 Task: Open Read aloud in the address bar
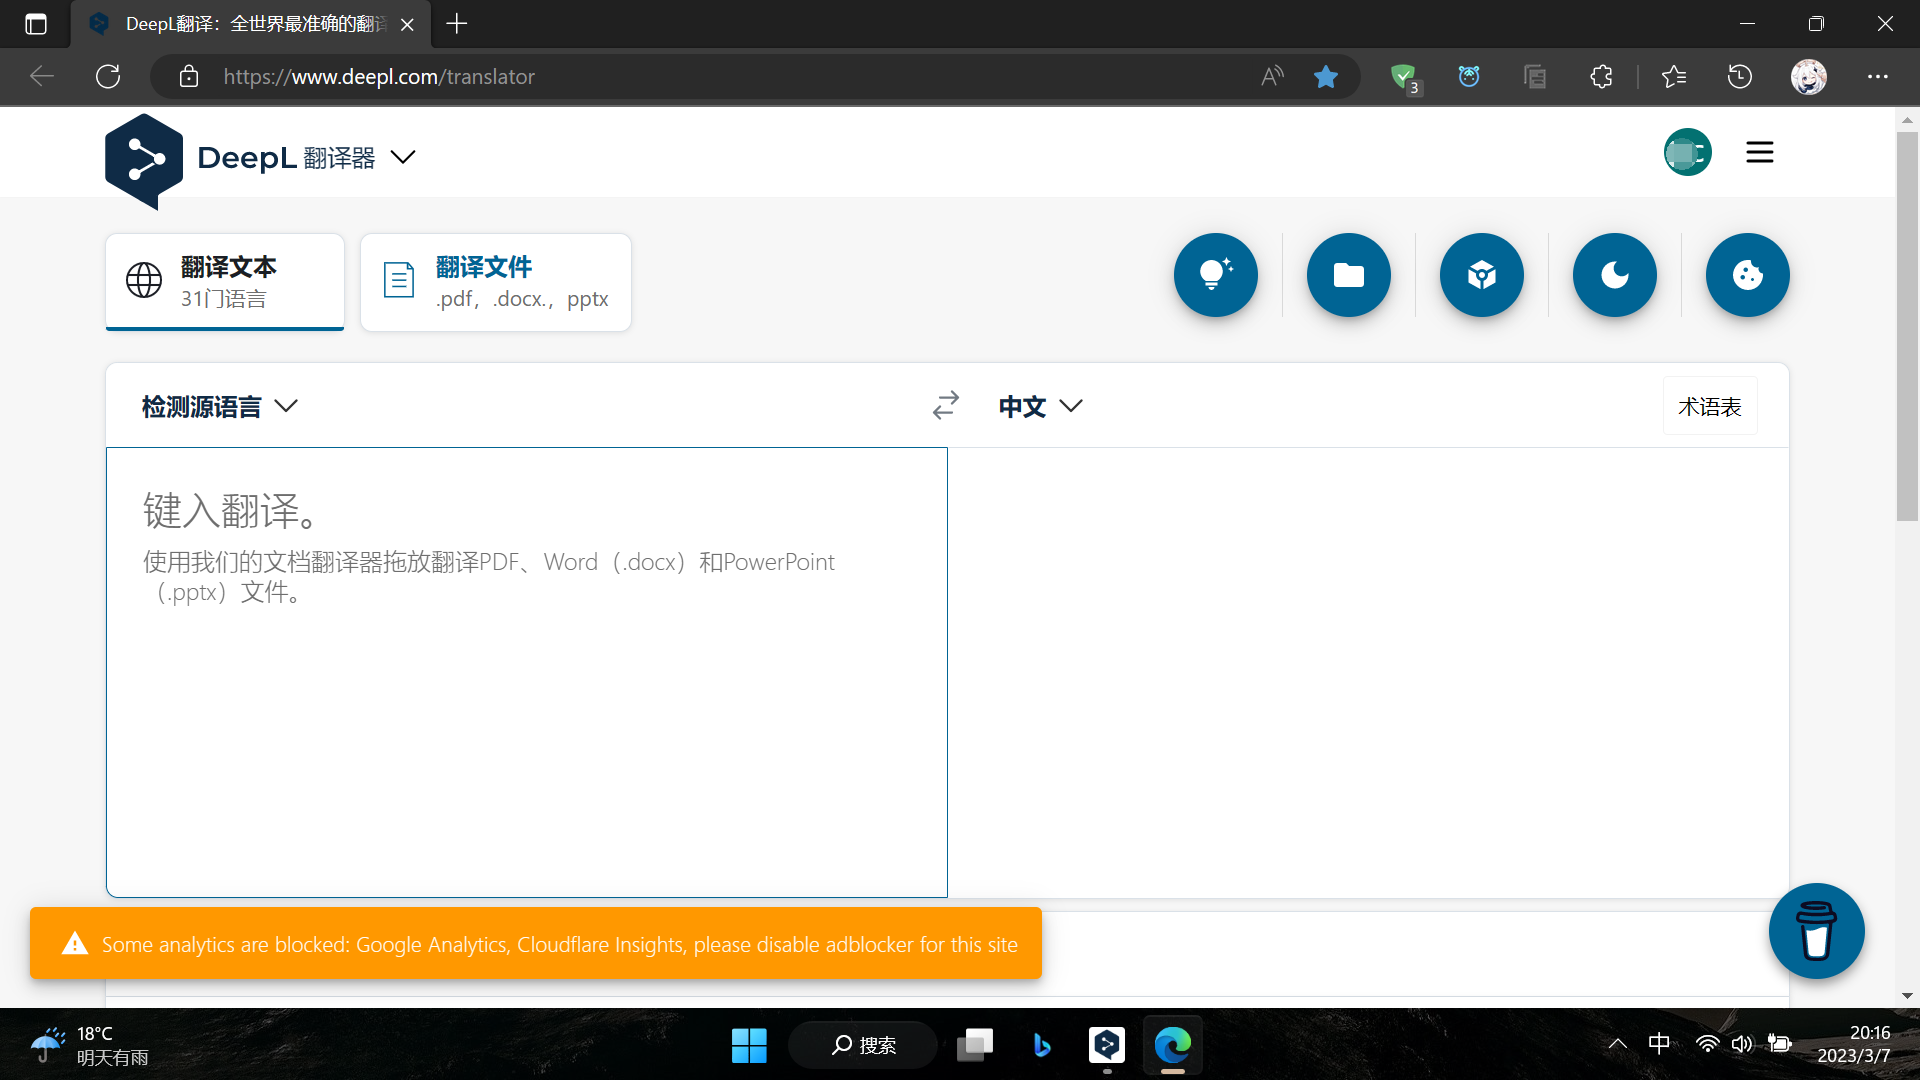tap(1272, 76)
